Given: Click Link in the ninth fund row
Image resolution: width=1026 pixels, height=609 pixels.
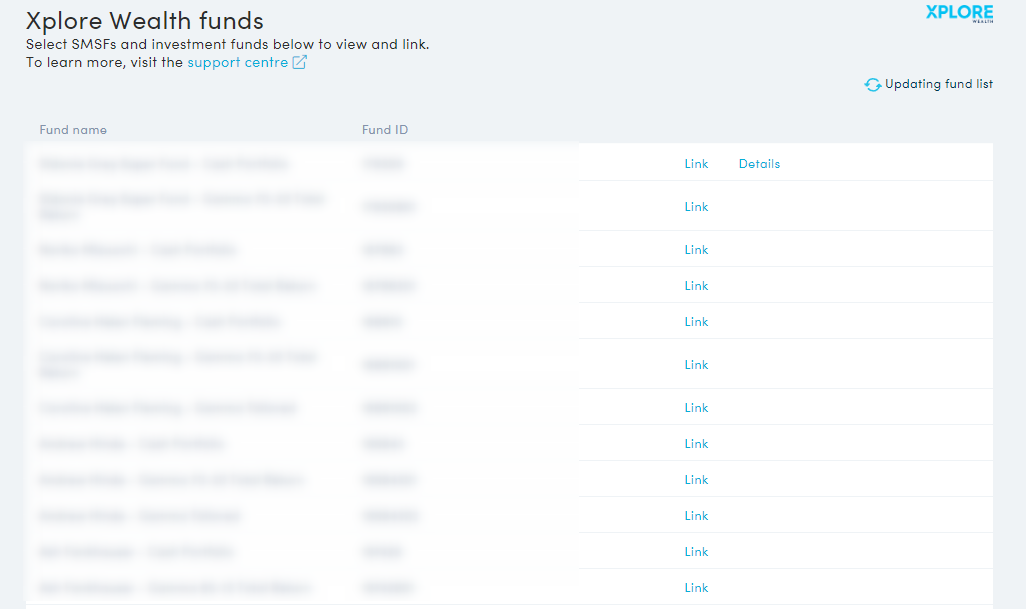Looking at the screenshot, I should [696, 479].
